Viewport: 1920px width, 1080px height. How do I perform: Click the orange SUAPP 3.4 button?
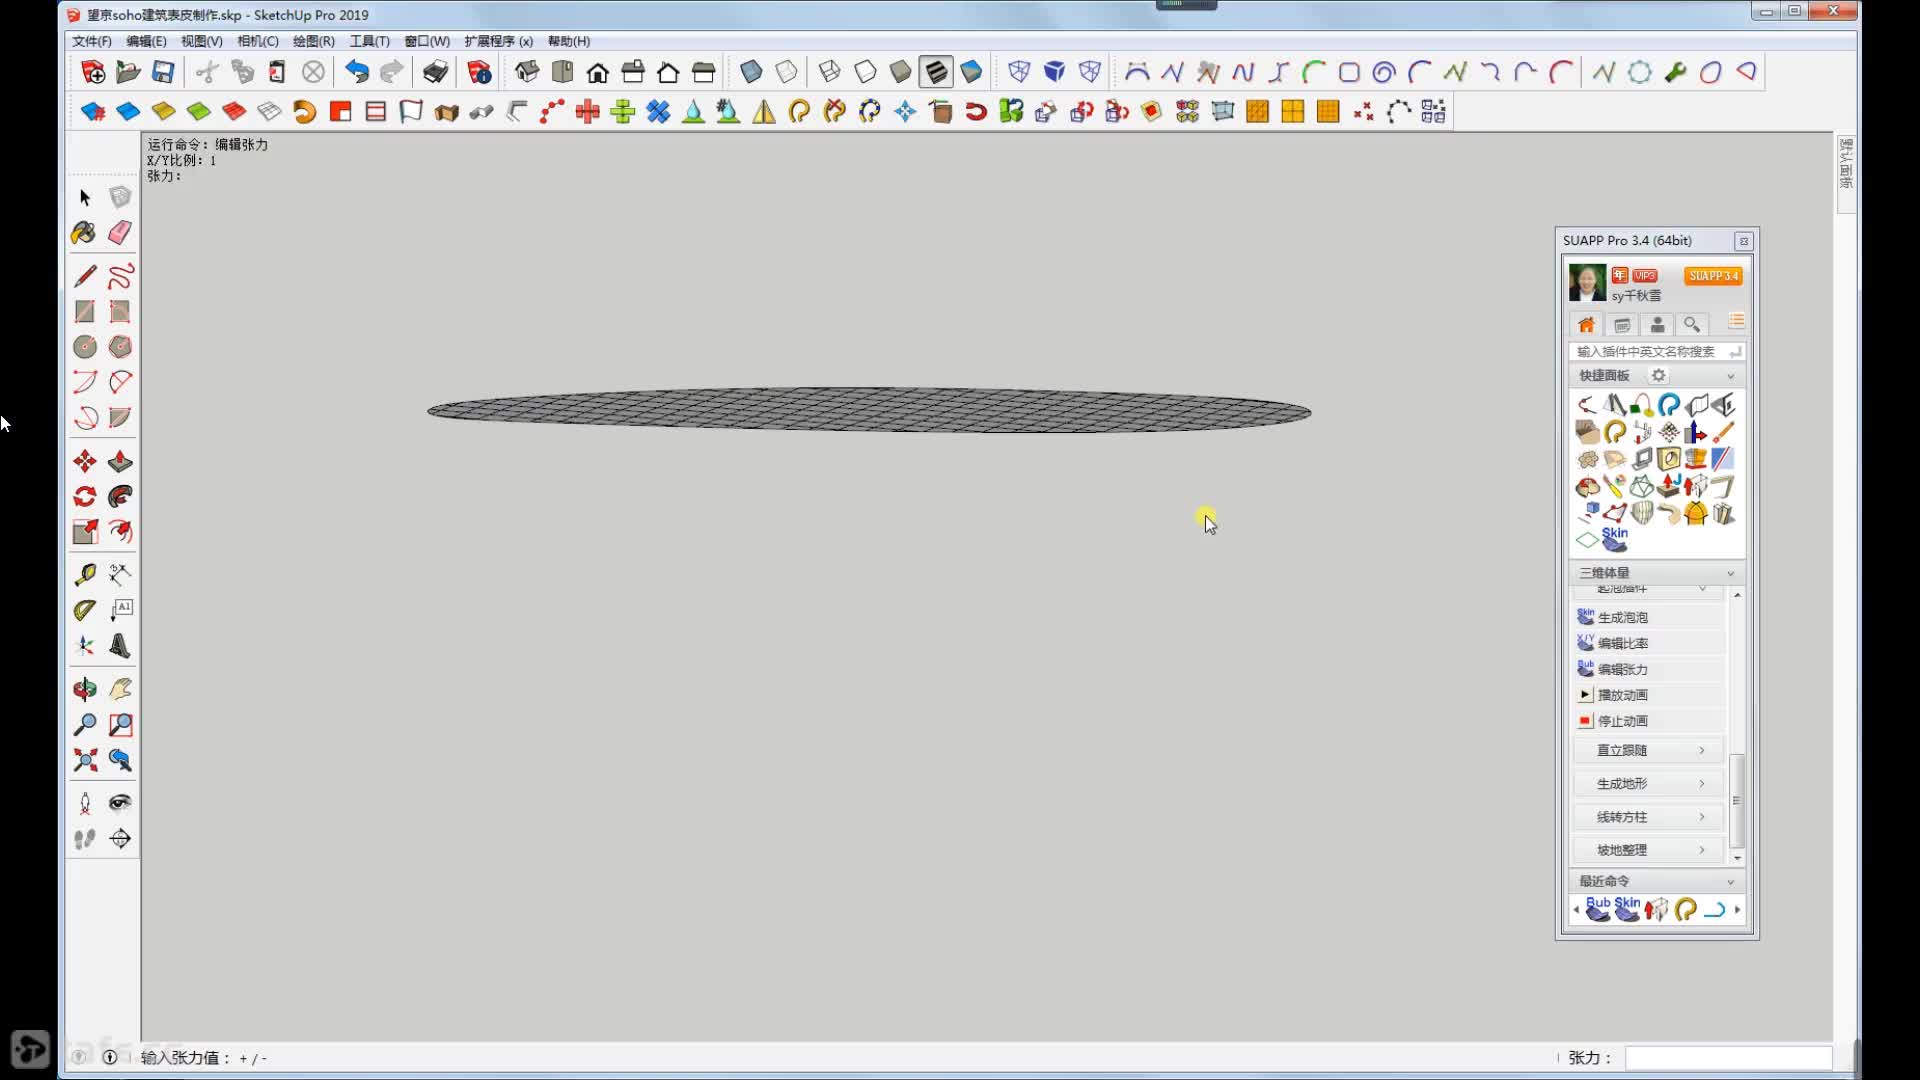pos(1713,276)
